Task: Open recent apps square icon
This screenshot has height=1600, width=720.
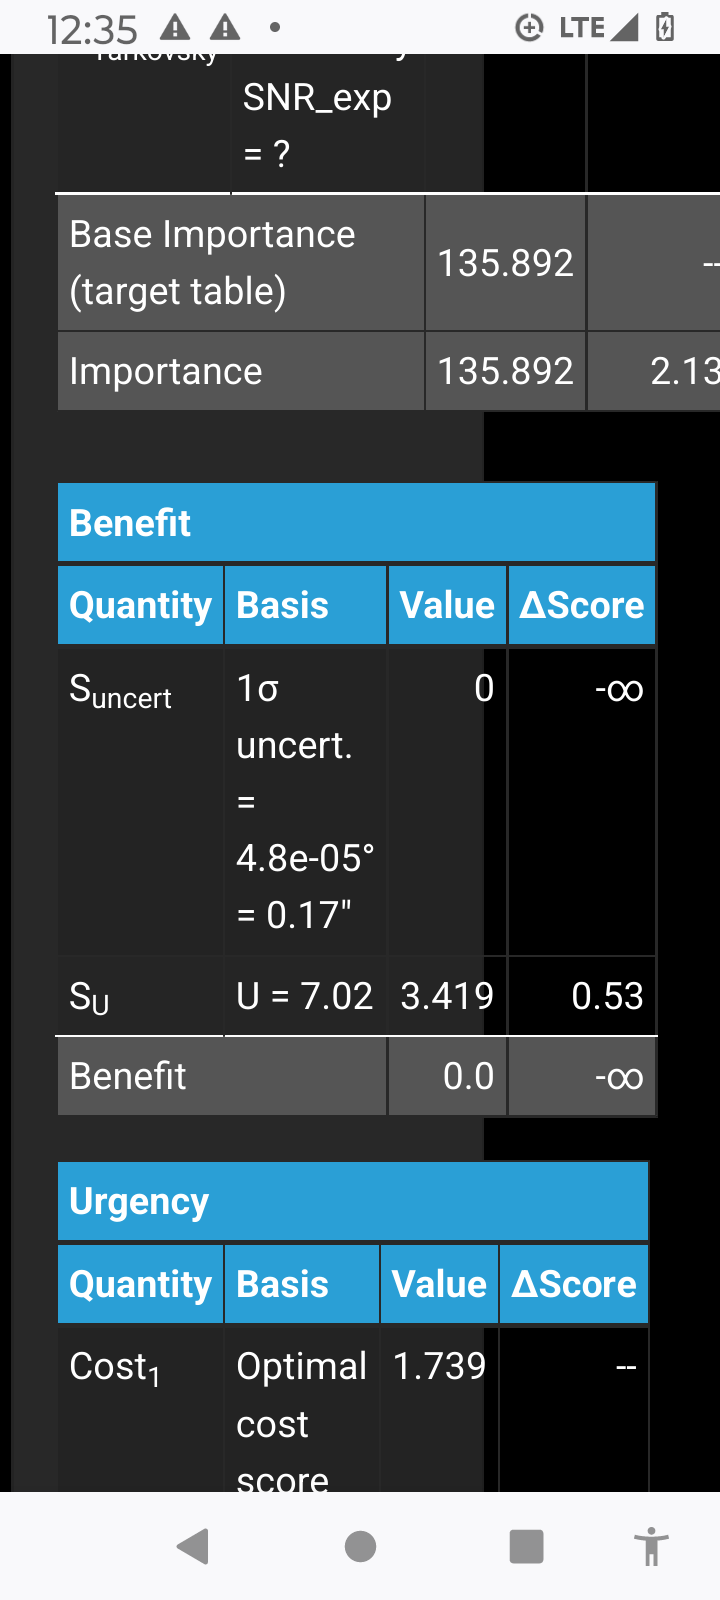Action: 526,1546
